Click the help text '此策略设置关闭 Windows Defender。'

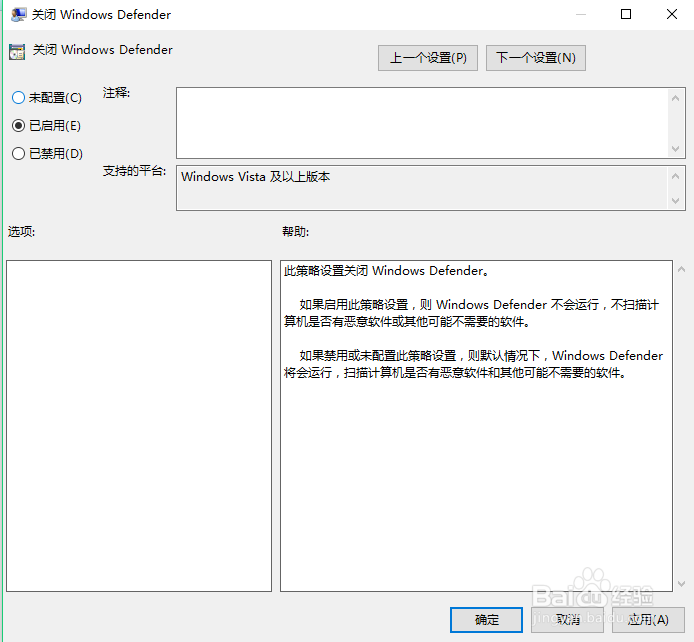tap(386, 270)
